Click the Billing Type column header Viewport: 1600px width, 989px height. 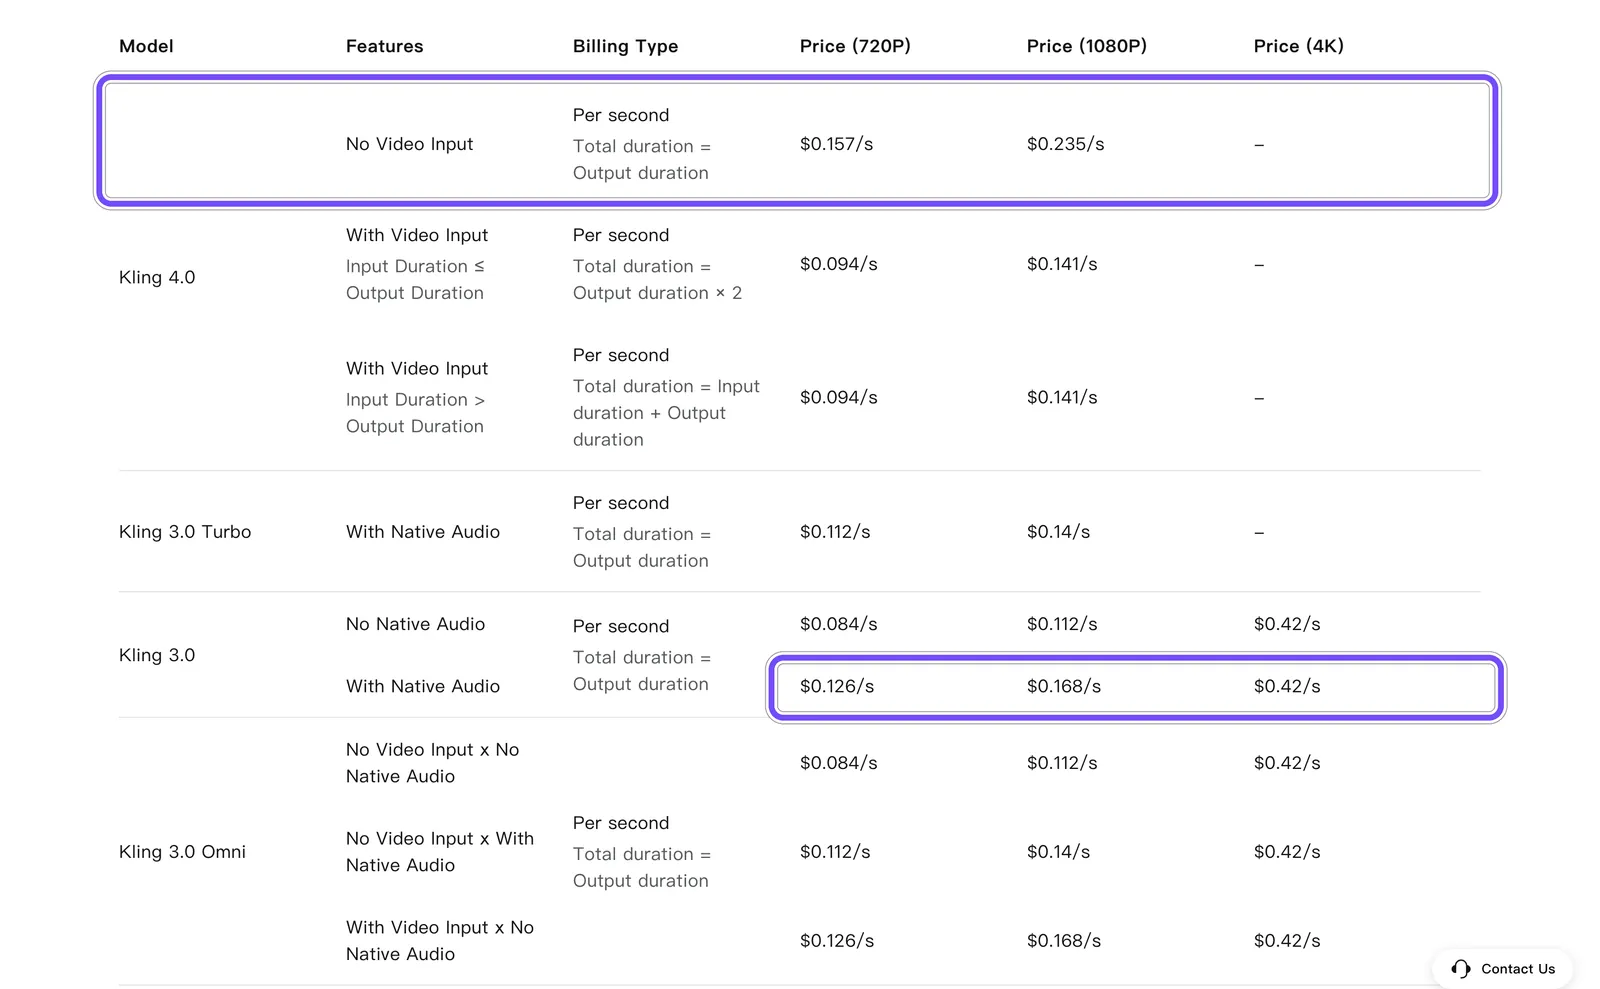coord(625,46)
